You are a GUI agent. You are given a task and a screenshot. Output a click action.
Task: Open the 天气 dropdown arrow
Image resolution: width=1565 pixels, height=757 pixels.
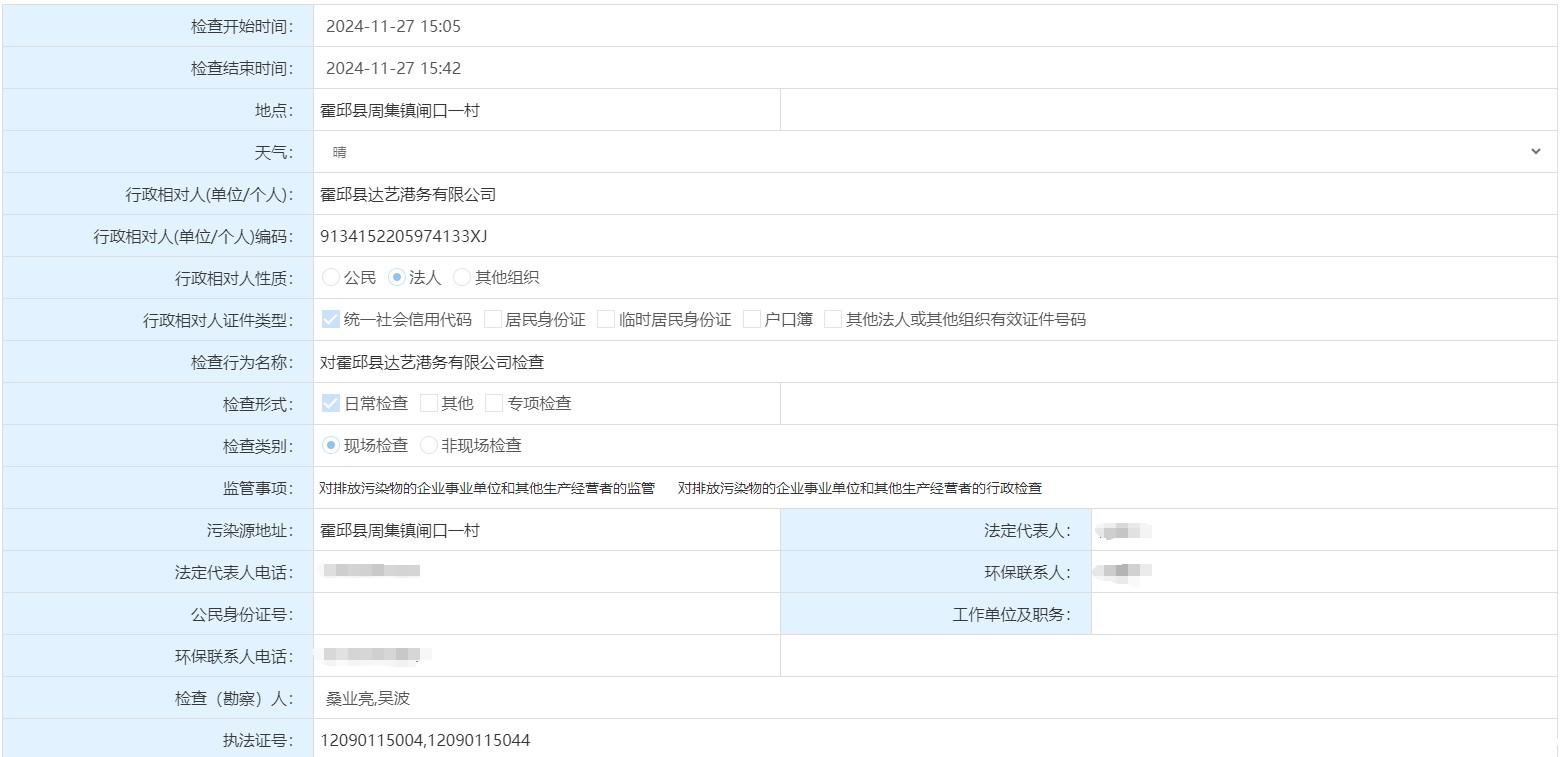click(1535, 152)
